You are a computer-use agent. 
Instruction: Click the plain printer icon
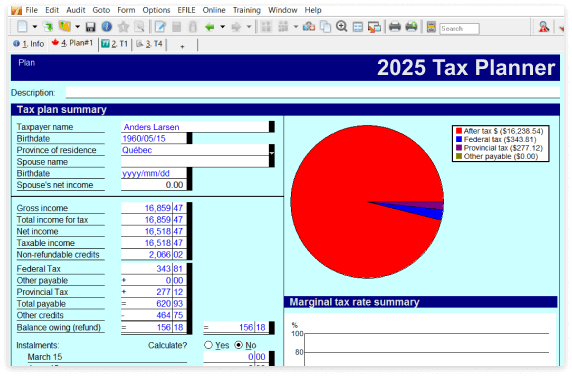[x=395, y=27]
